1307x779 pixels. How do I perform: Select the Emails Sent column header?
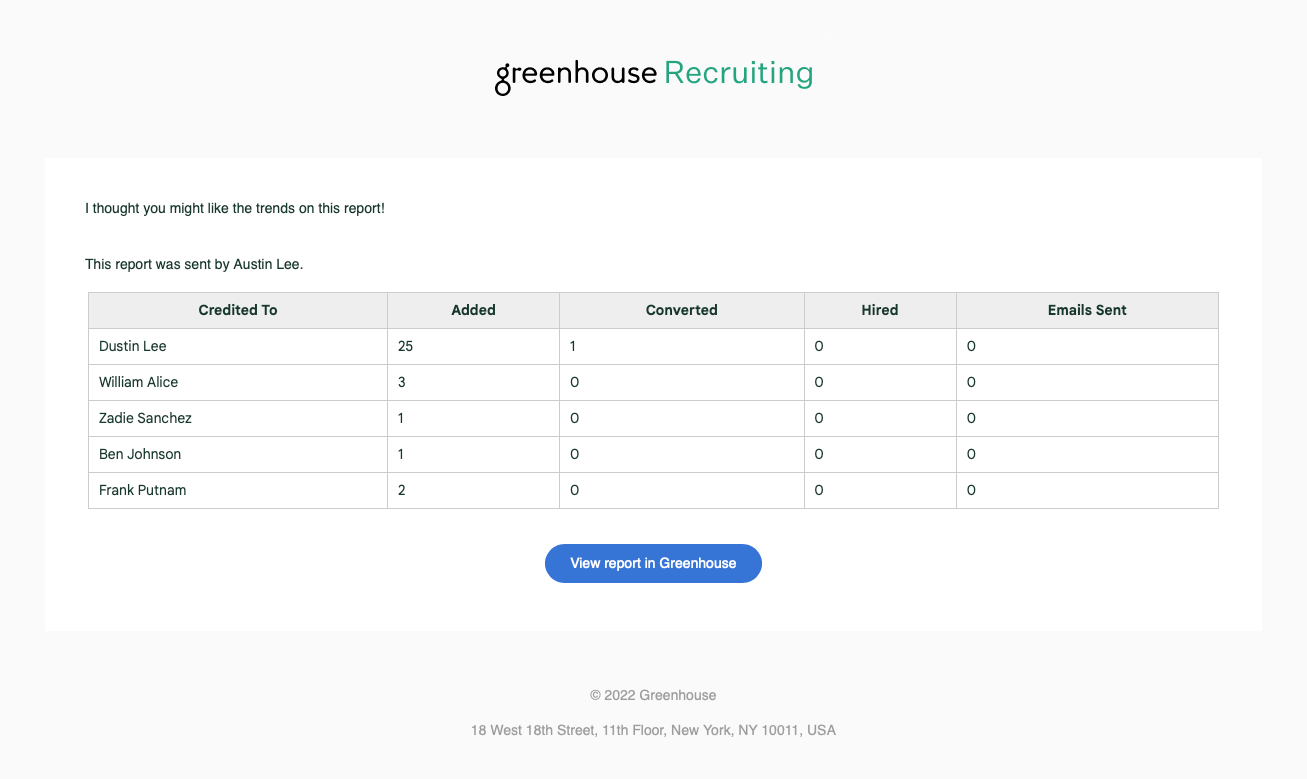click(1087, 310)
